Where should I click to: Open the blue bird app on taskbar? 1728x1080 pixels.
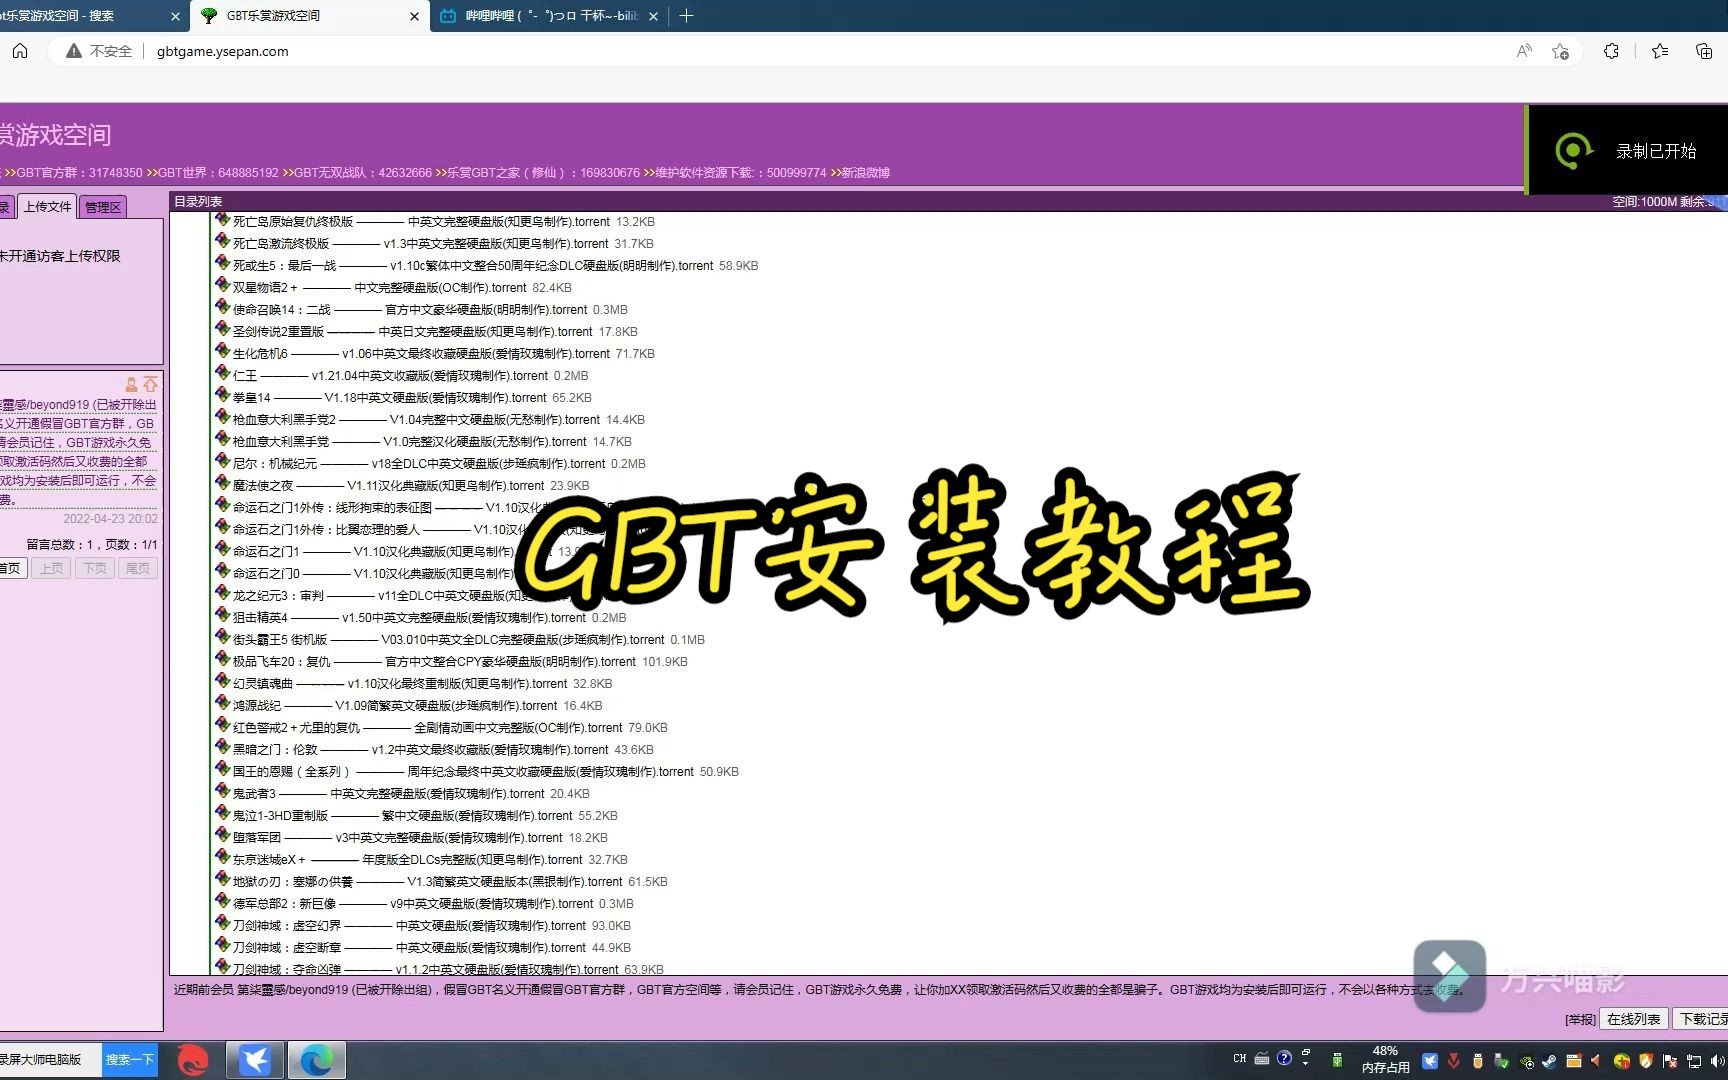(x=255, y=1060)
